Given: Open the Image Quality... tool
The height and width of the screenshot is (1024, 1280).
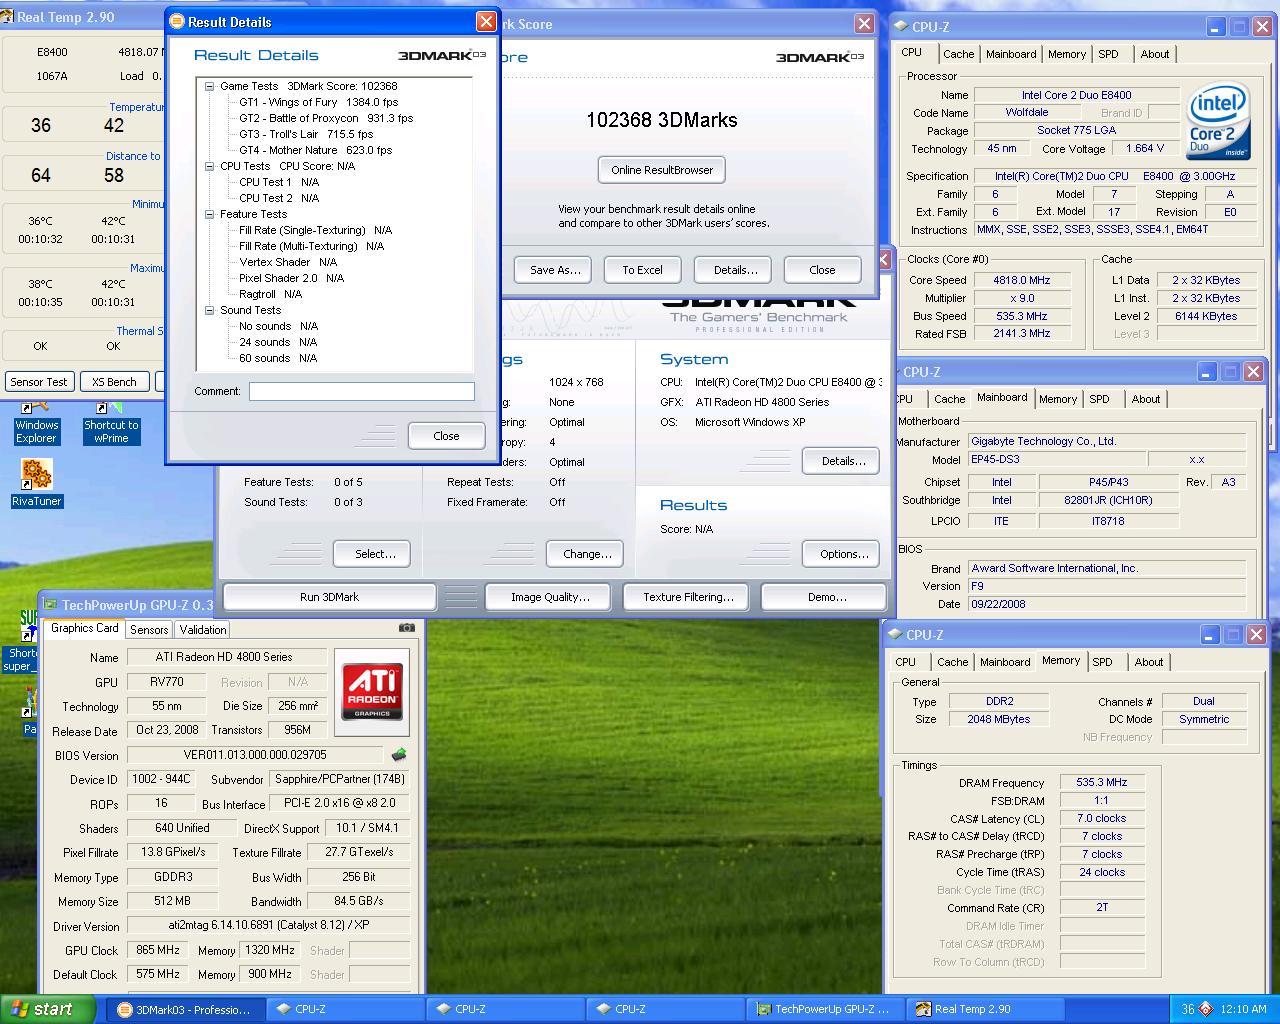Looking at the screenshot, I should pyautogui.click(x=550, y=597).
